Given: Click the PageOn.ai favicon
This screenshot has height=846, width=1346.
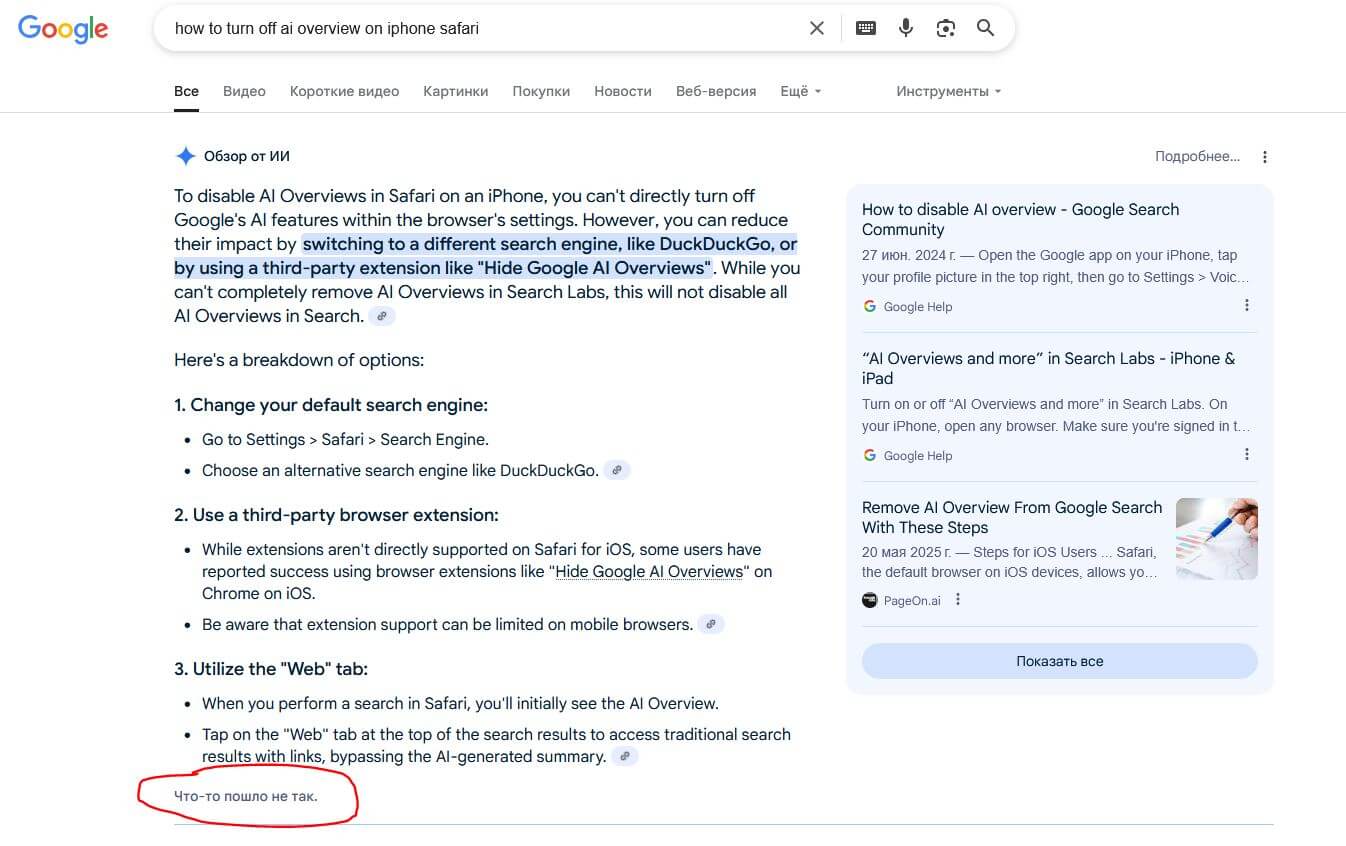Looking at the screenshot, I should click(870, 600).
